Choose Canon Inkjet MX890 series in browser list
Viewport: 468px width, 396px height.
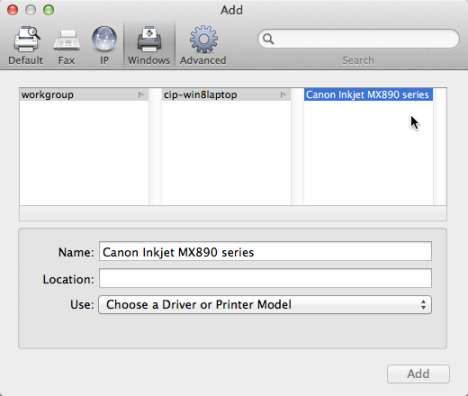pyautogui.click(x=368, y=95)
